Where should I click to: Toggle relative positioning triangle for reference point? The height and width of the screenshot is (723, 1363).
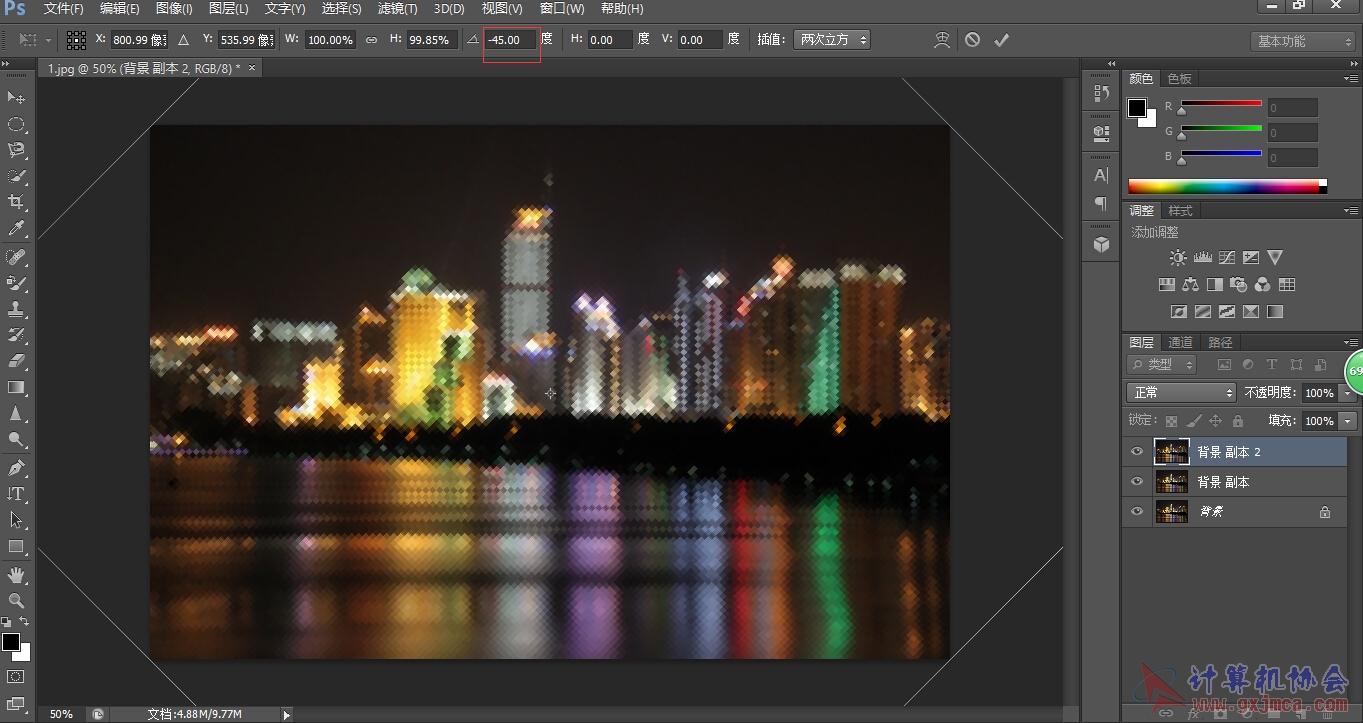pos(183,40)
